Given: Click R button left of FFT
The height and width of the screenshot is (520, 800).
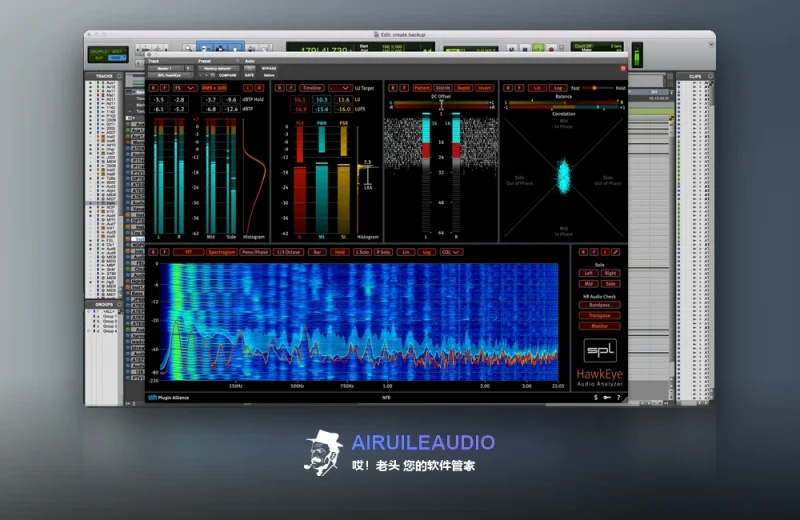Looking at the screenshot, I should [154, 252].
